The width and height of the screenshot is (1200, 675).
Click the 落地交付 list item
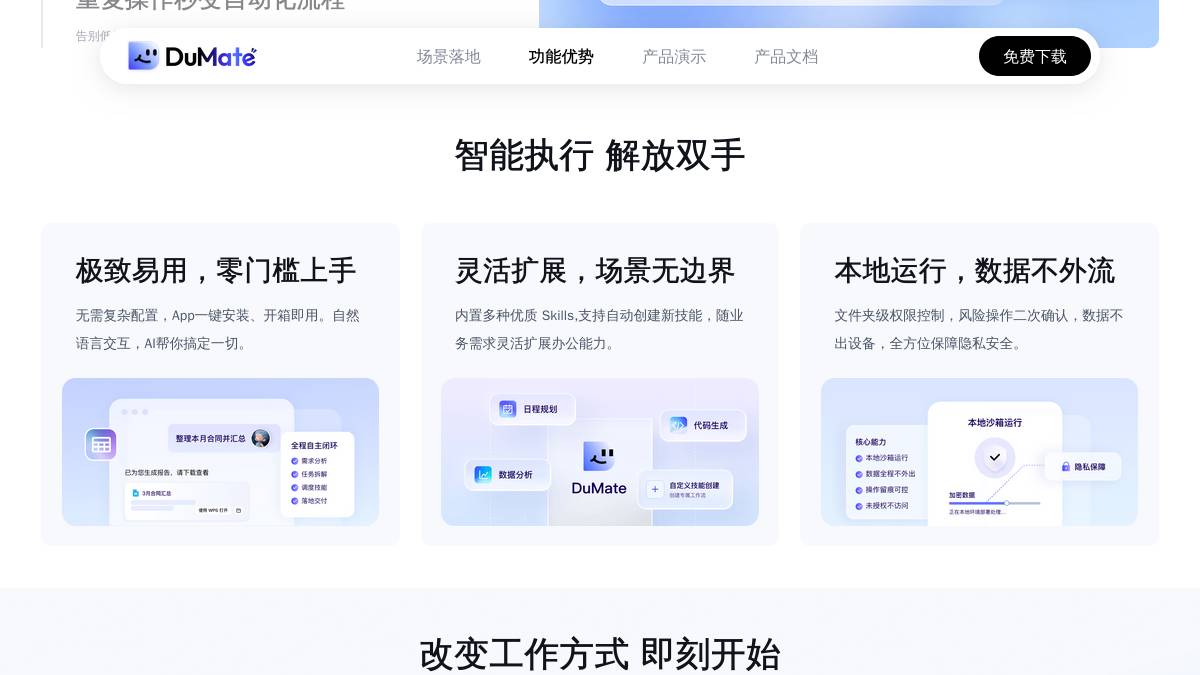tap(309, 500)
